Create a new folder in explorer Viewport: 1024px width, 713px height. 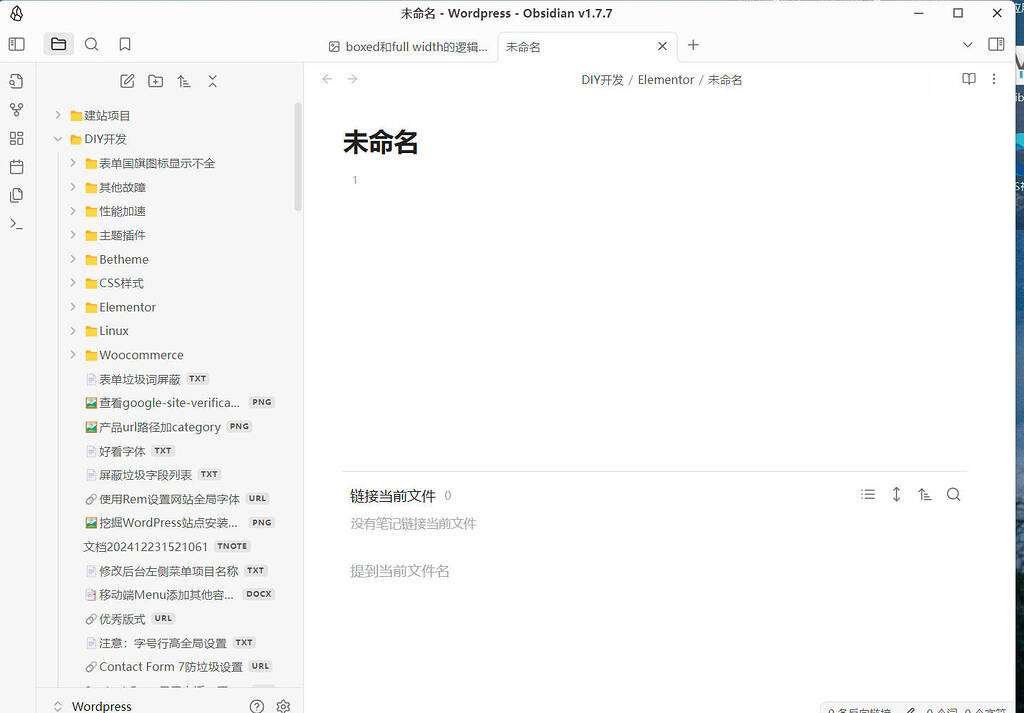[155, 81]
